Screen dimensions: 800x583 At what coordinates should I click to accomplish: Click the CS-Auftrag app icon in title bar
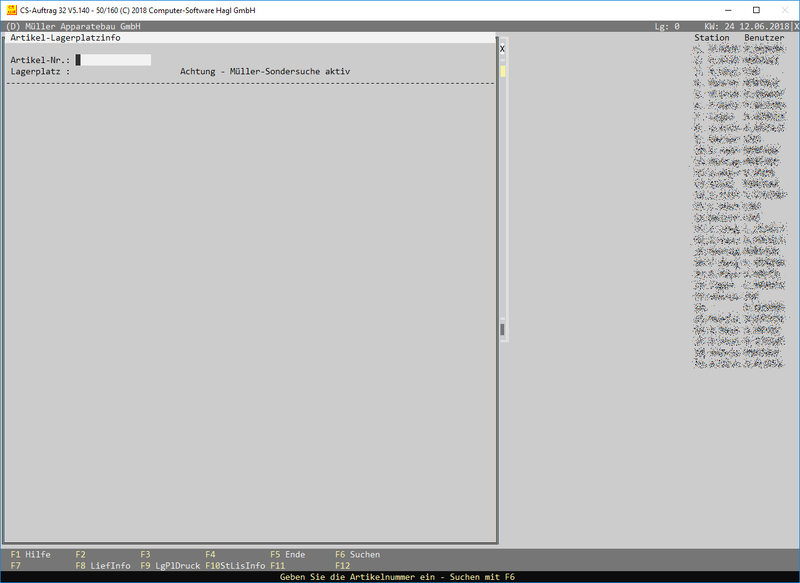coord(11,10)
